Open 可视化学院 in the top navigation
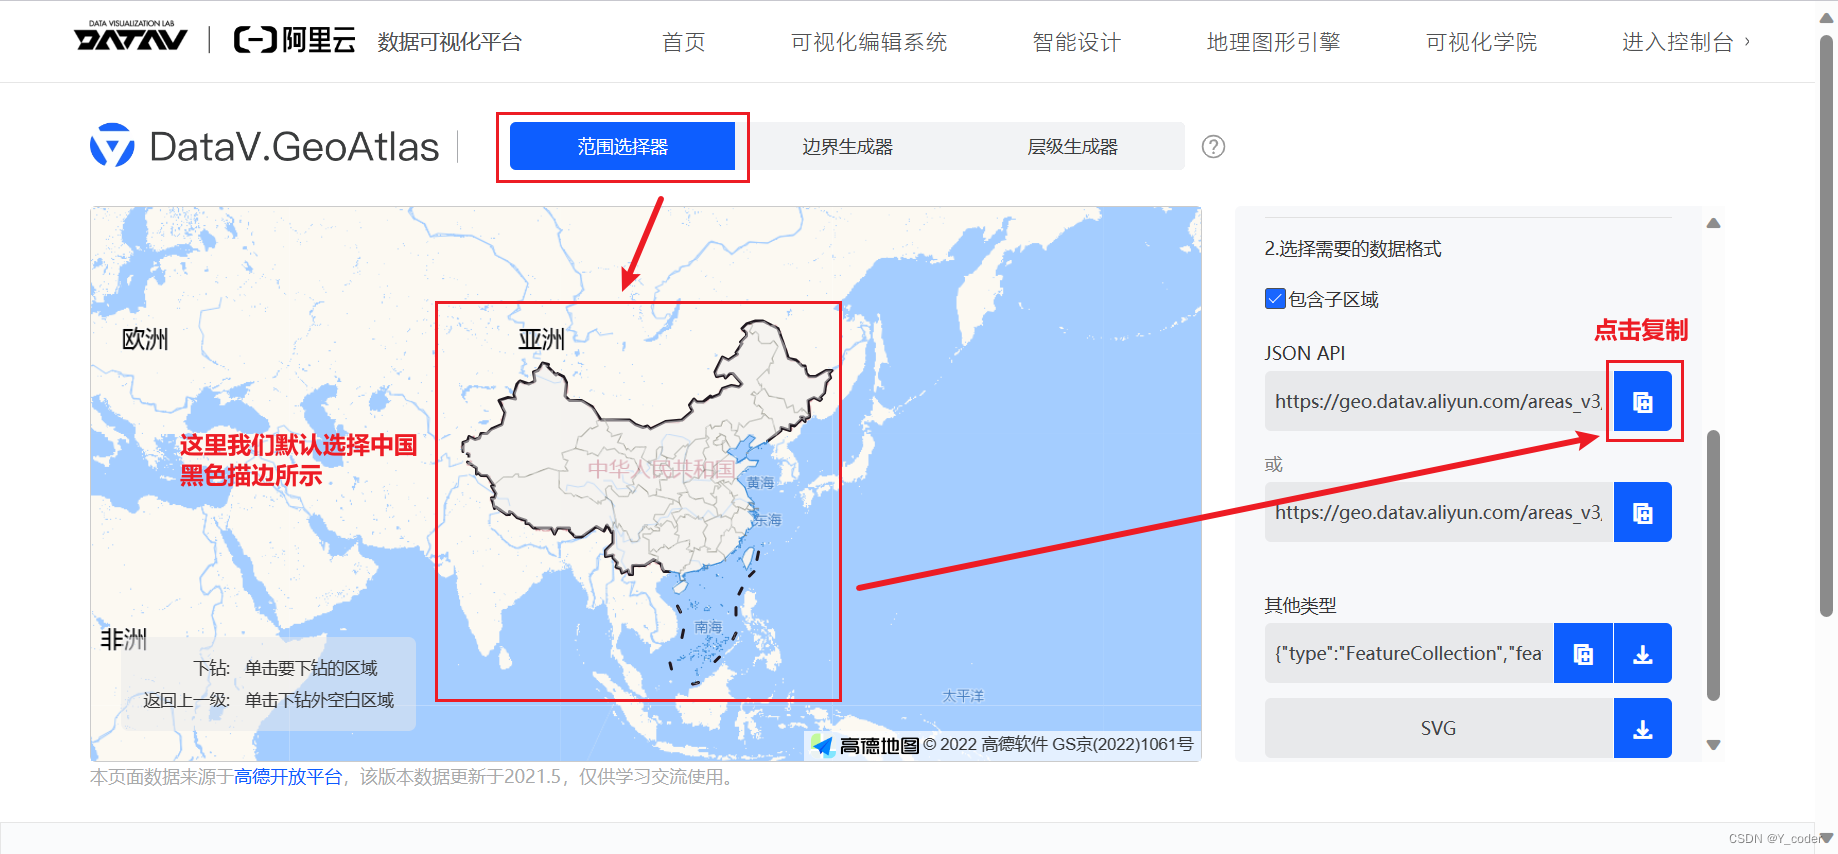 pos(1481,42)
